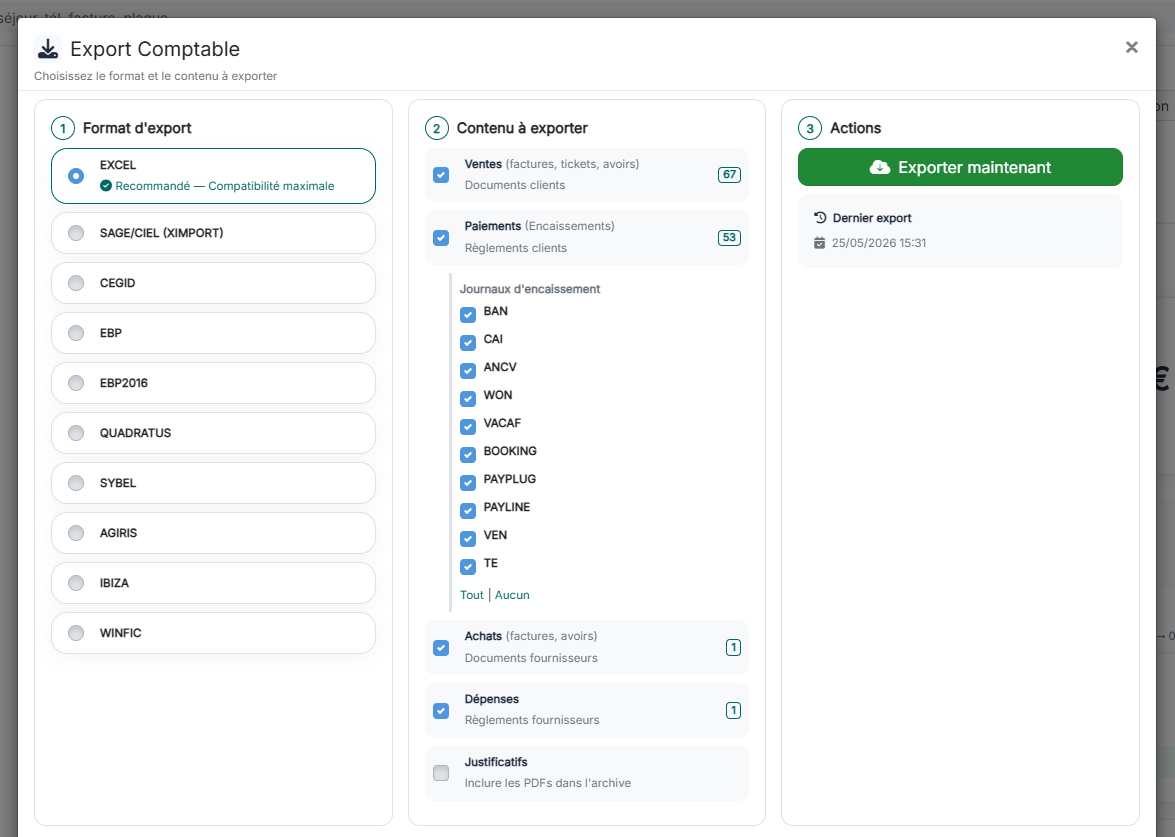Uncheck the Paiements content checkbox
The image size is (1175, 837).
tap(441, 238)
